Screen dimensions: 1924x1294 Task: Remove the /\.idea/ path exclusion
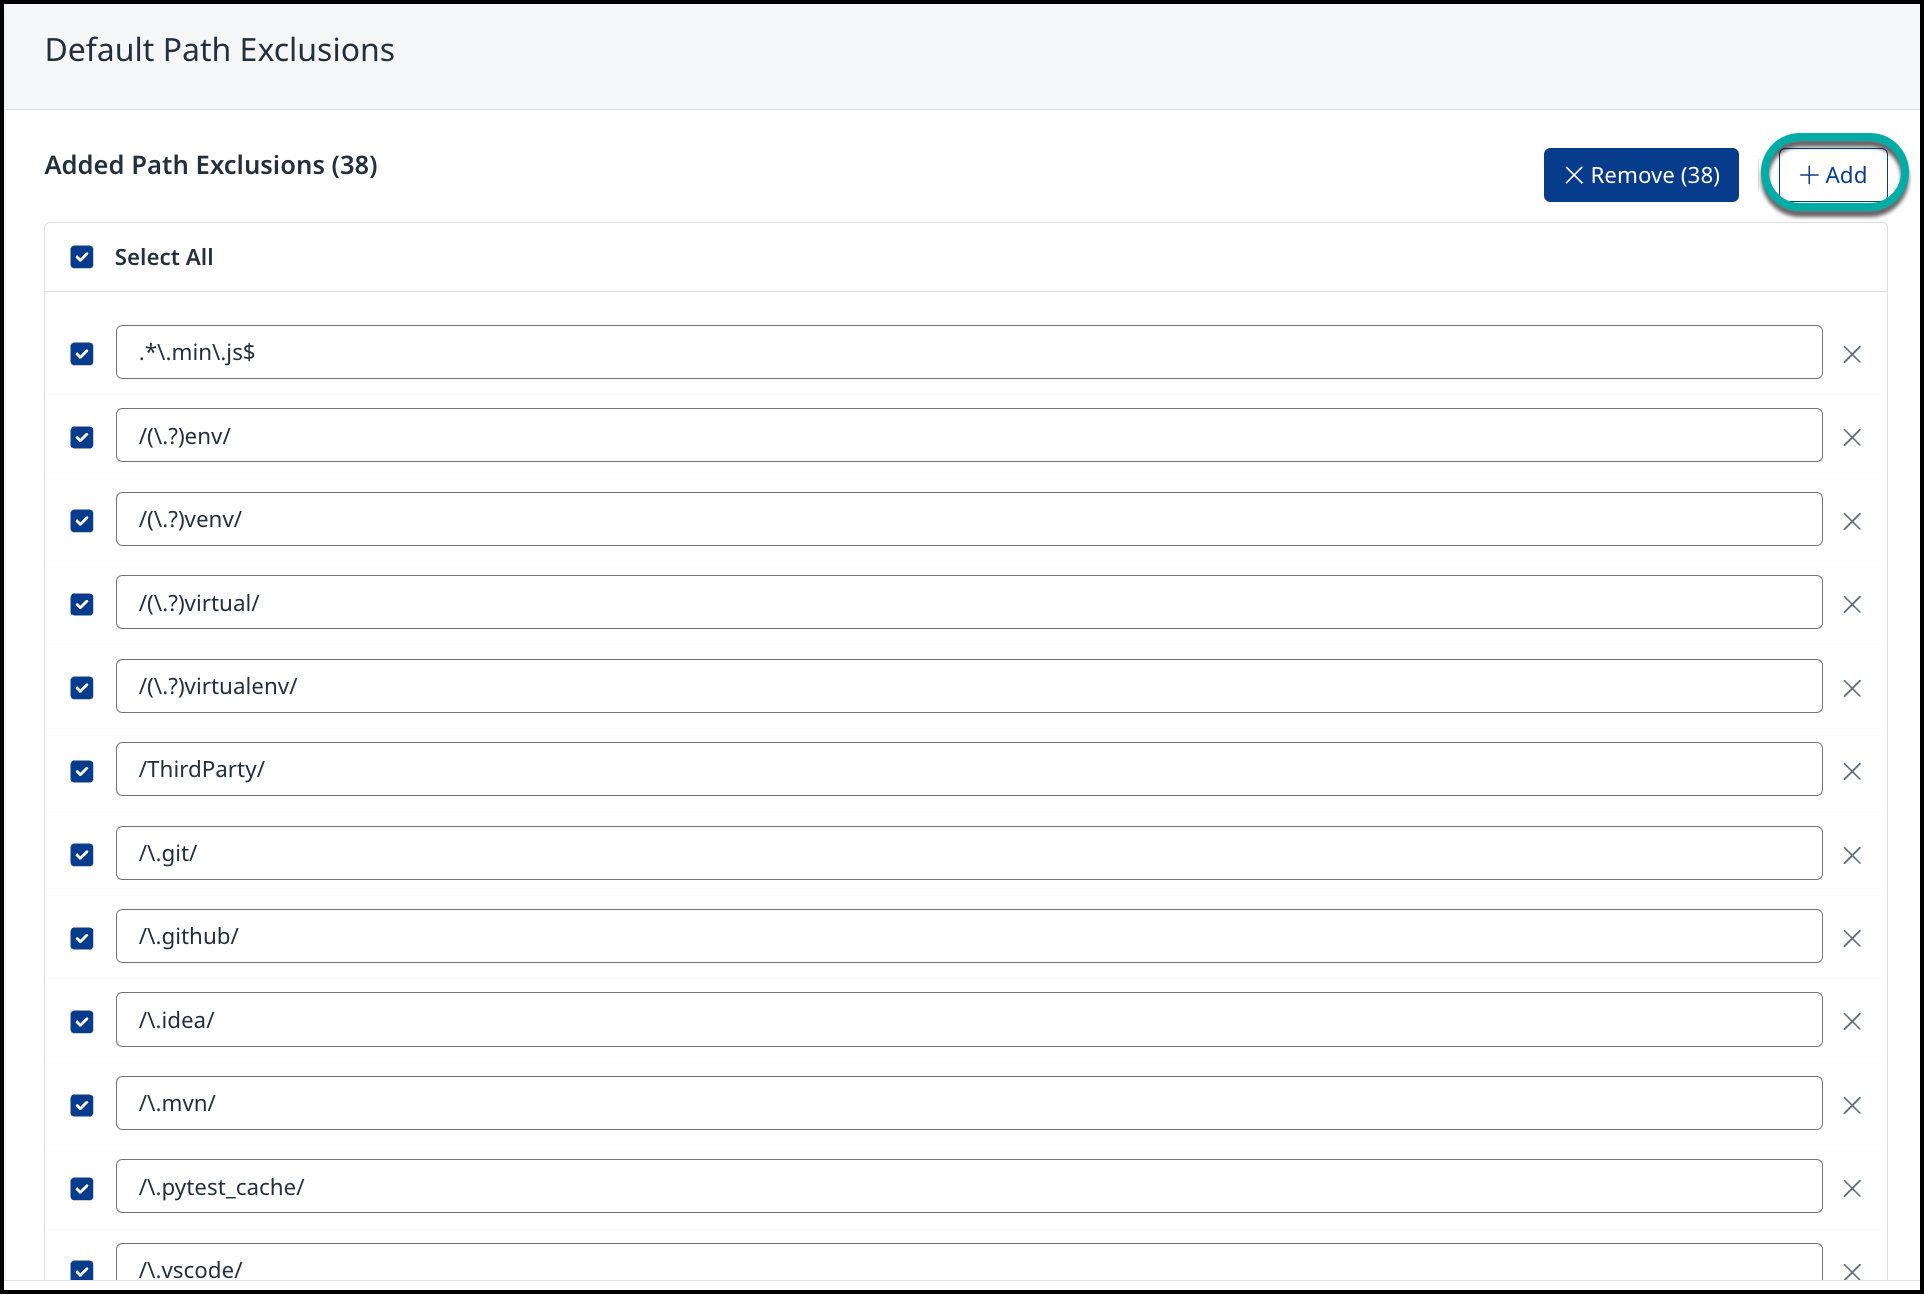click(1851, 1021)
